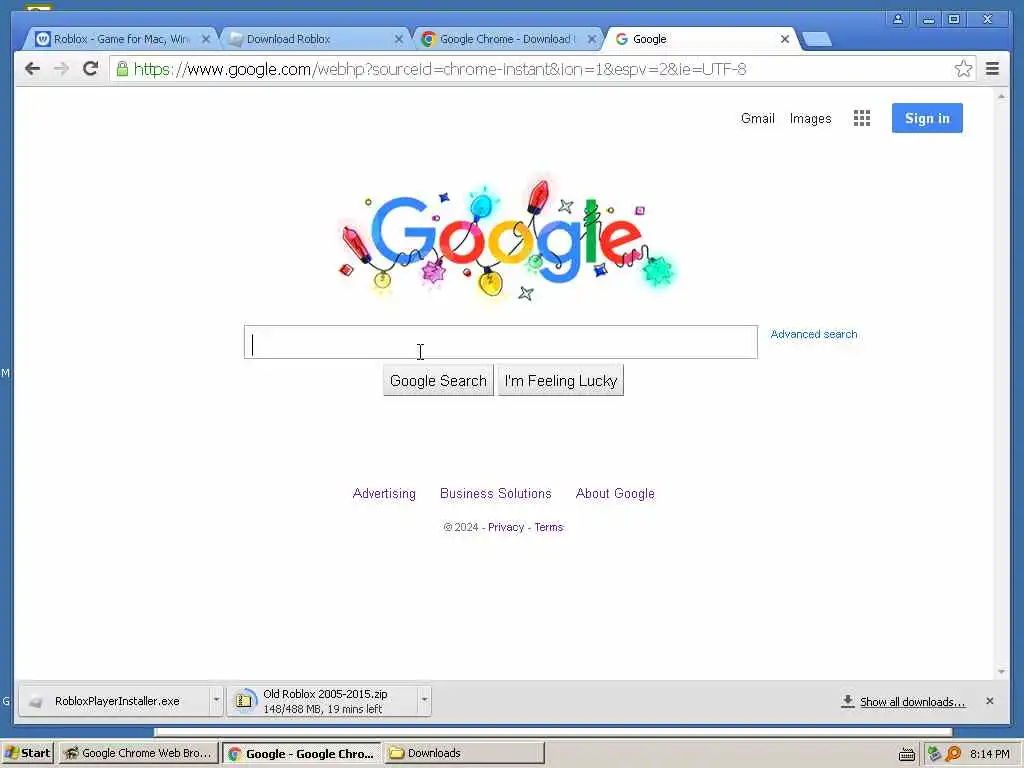
Task: Dismiss the downloads bar with its X
Action: (x=990, y=701)
